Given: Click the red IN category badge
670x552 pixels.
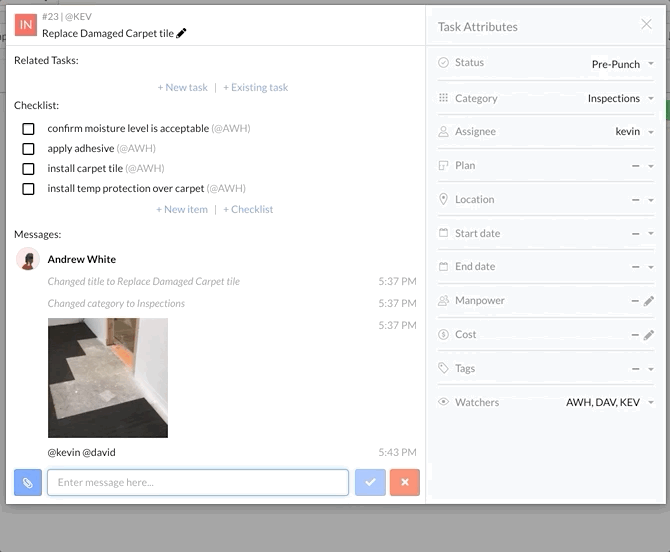Looking at the screenshot, I should point(26,25).
